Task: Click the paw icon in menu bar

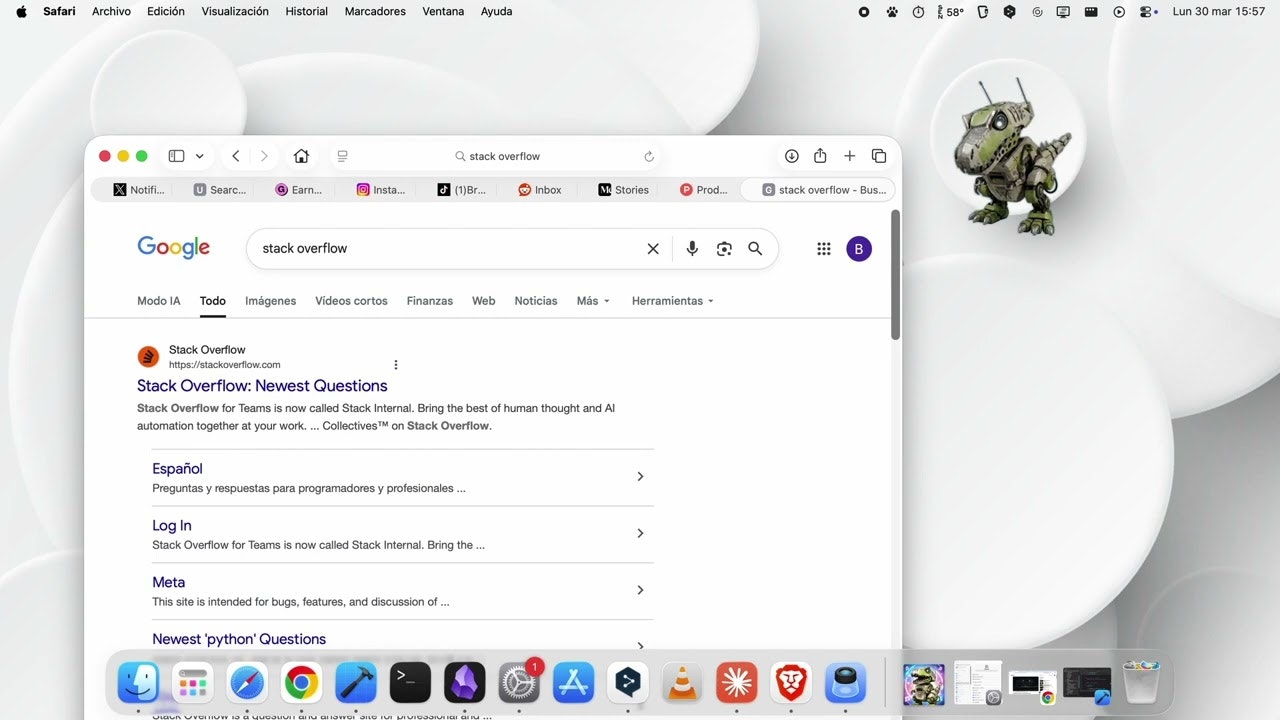Action: click(891, 12)
